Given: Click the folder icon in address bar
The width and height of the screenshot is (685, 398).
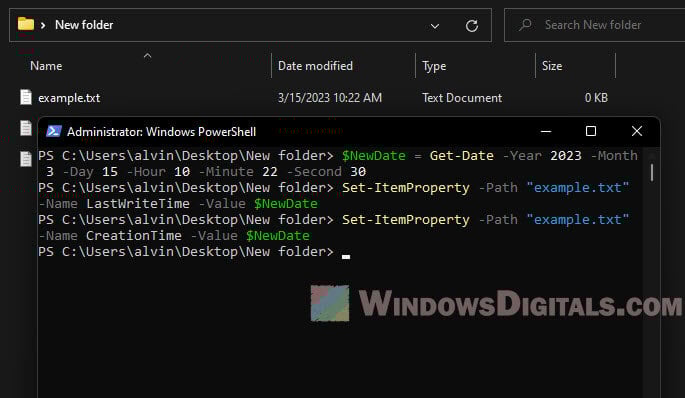Looking at the screenshot, I should tap(26, 24).
